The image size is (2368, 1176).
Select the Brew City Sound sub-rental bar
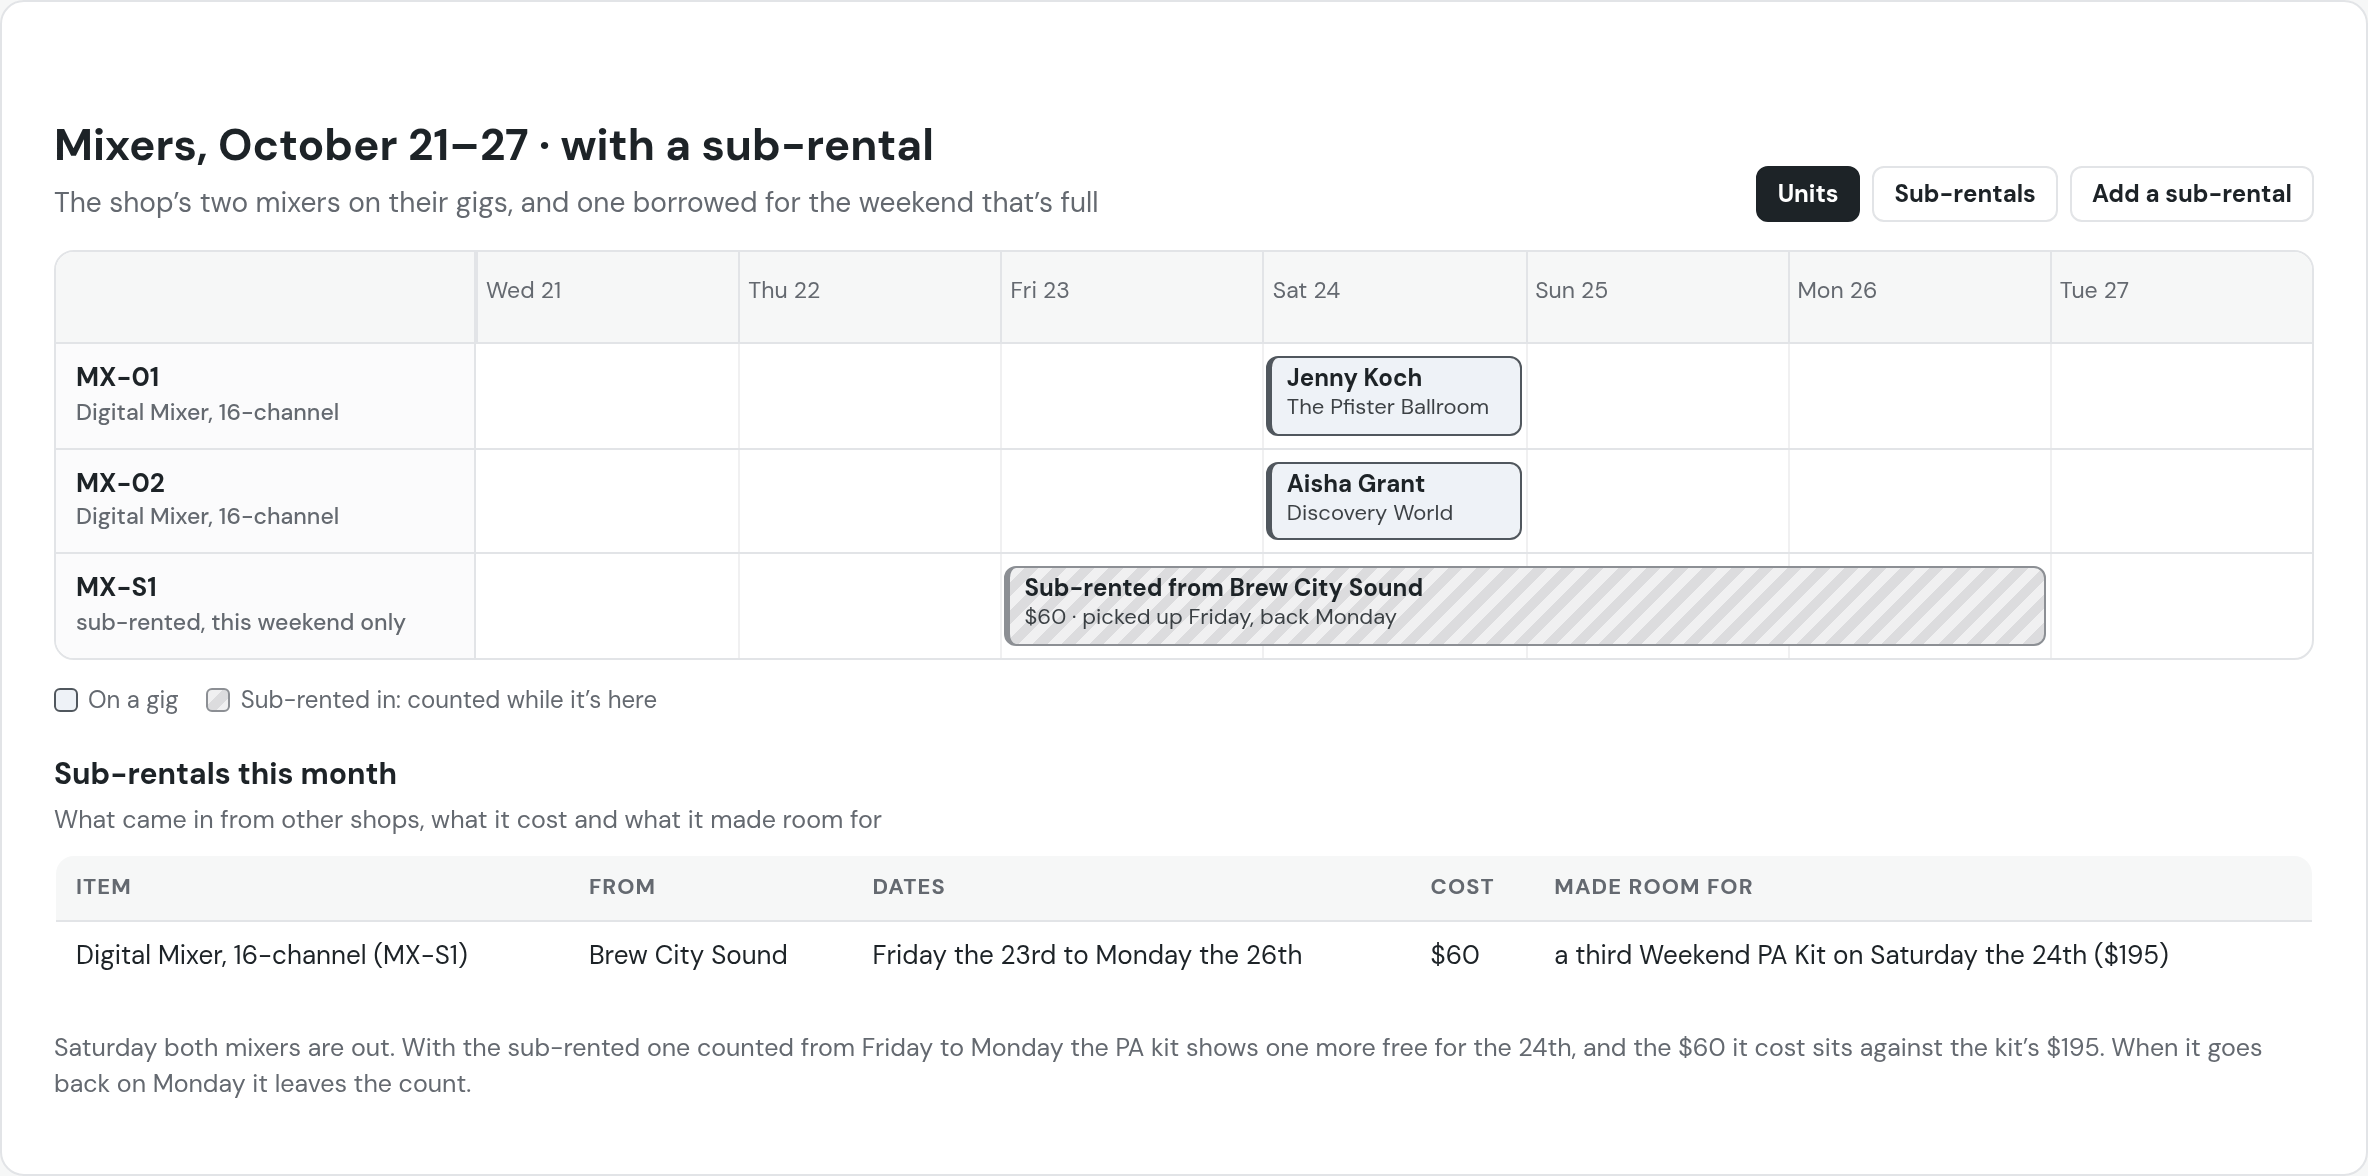click(x=1525, y=606)
